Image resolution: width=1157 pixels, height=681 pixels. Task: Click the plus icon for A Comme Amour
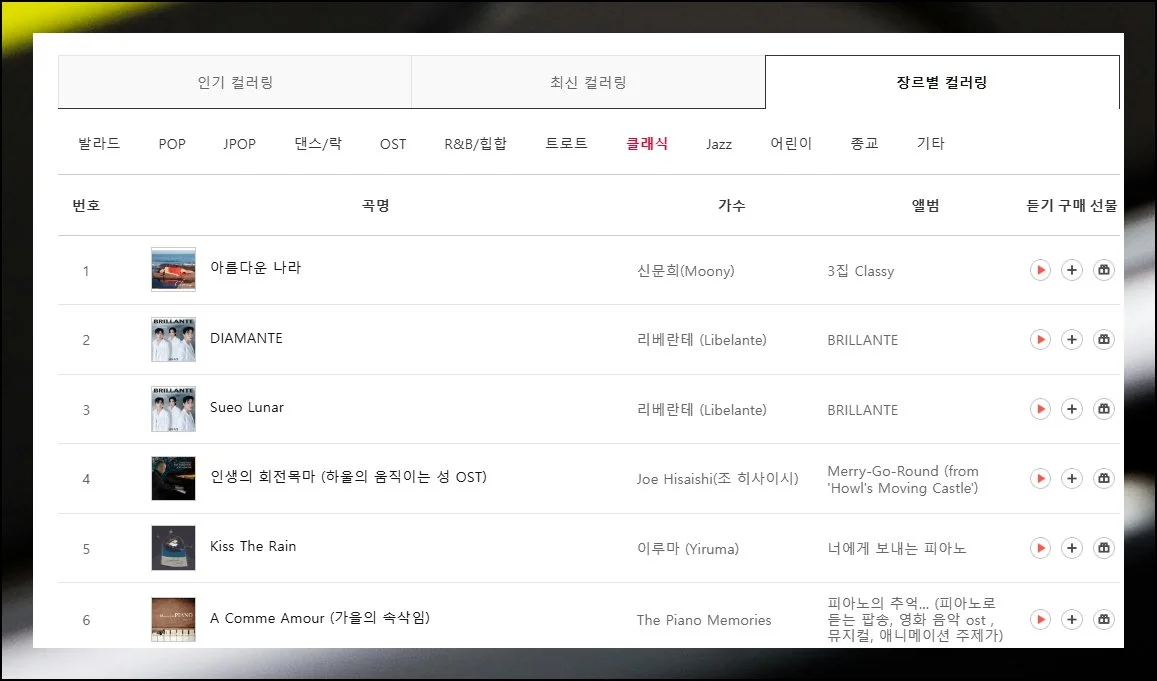1072,619
